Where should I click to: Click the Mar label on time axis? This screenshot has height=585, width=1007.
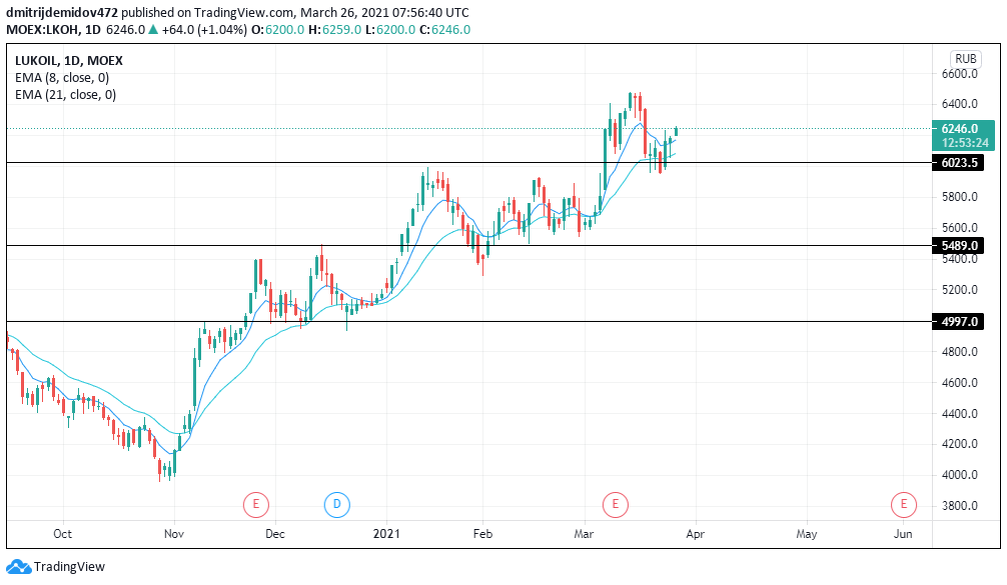tap(584, 534)
